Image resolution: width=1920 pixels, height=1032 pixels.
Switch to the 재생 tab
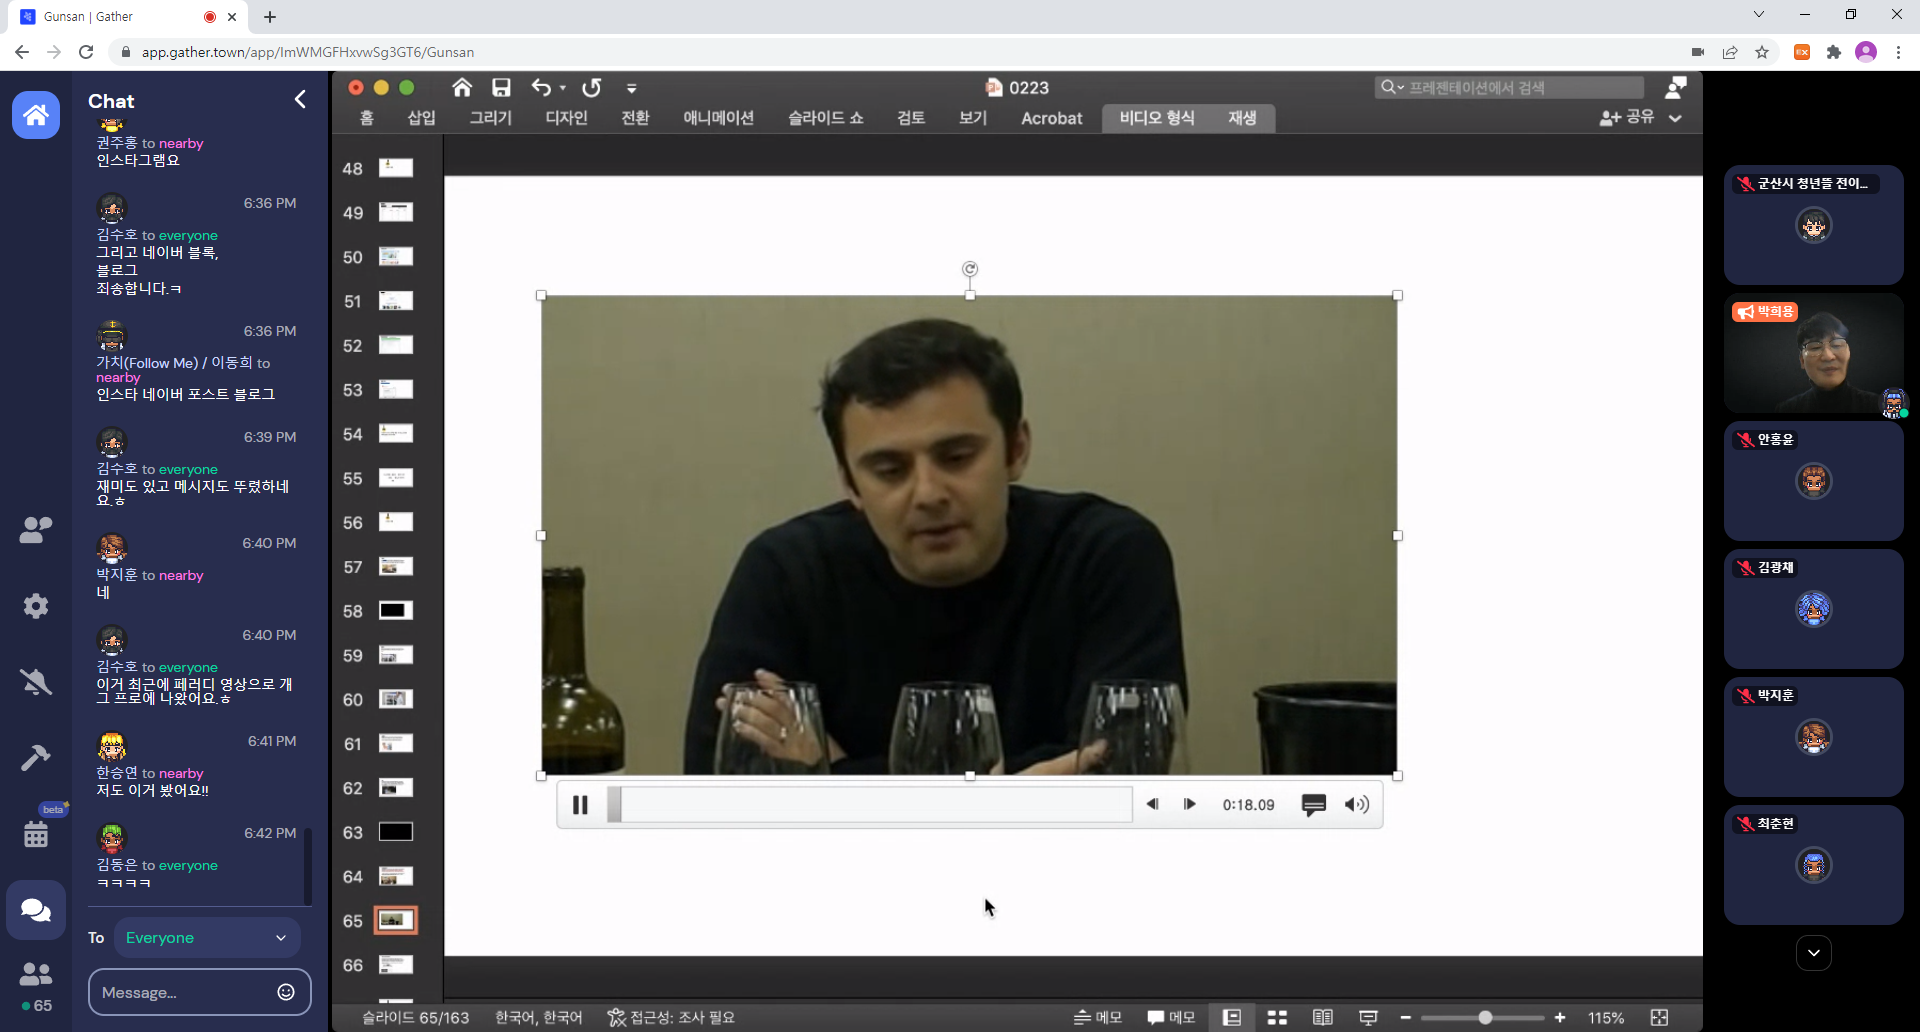click(x=1242, y=118)
